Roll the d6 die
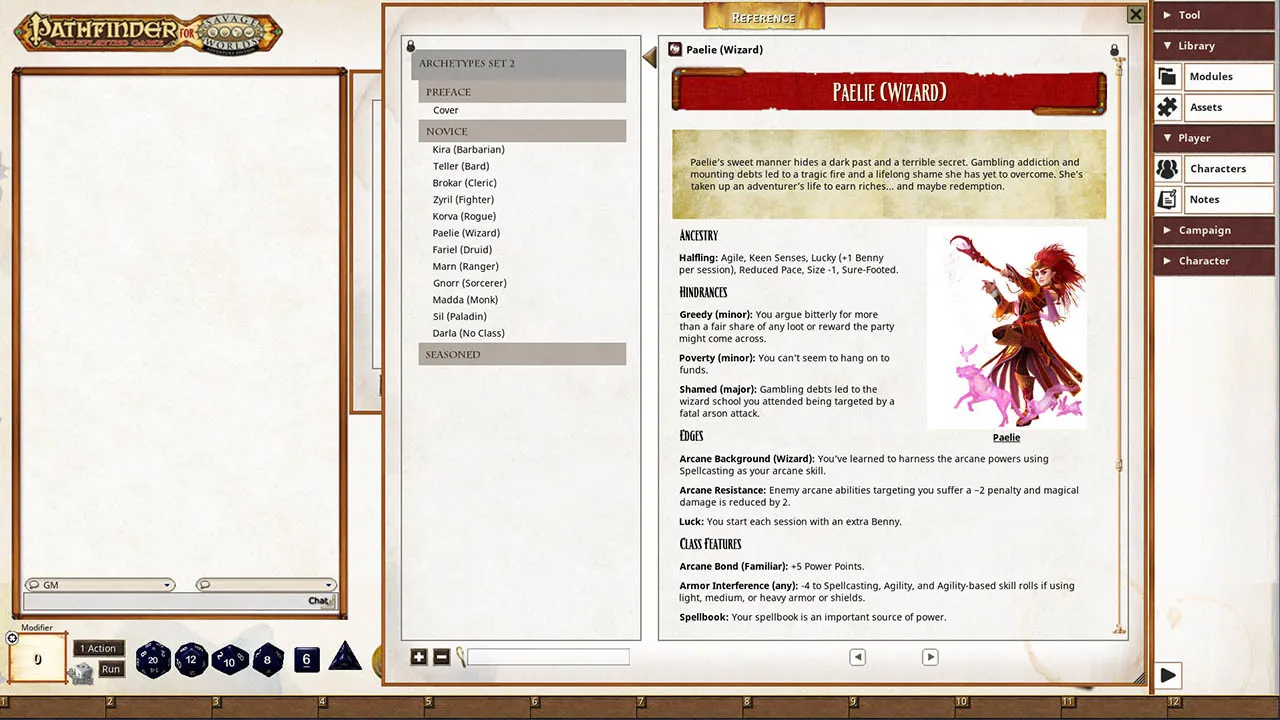1280x720 pixels. click(307, 659)
